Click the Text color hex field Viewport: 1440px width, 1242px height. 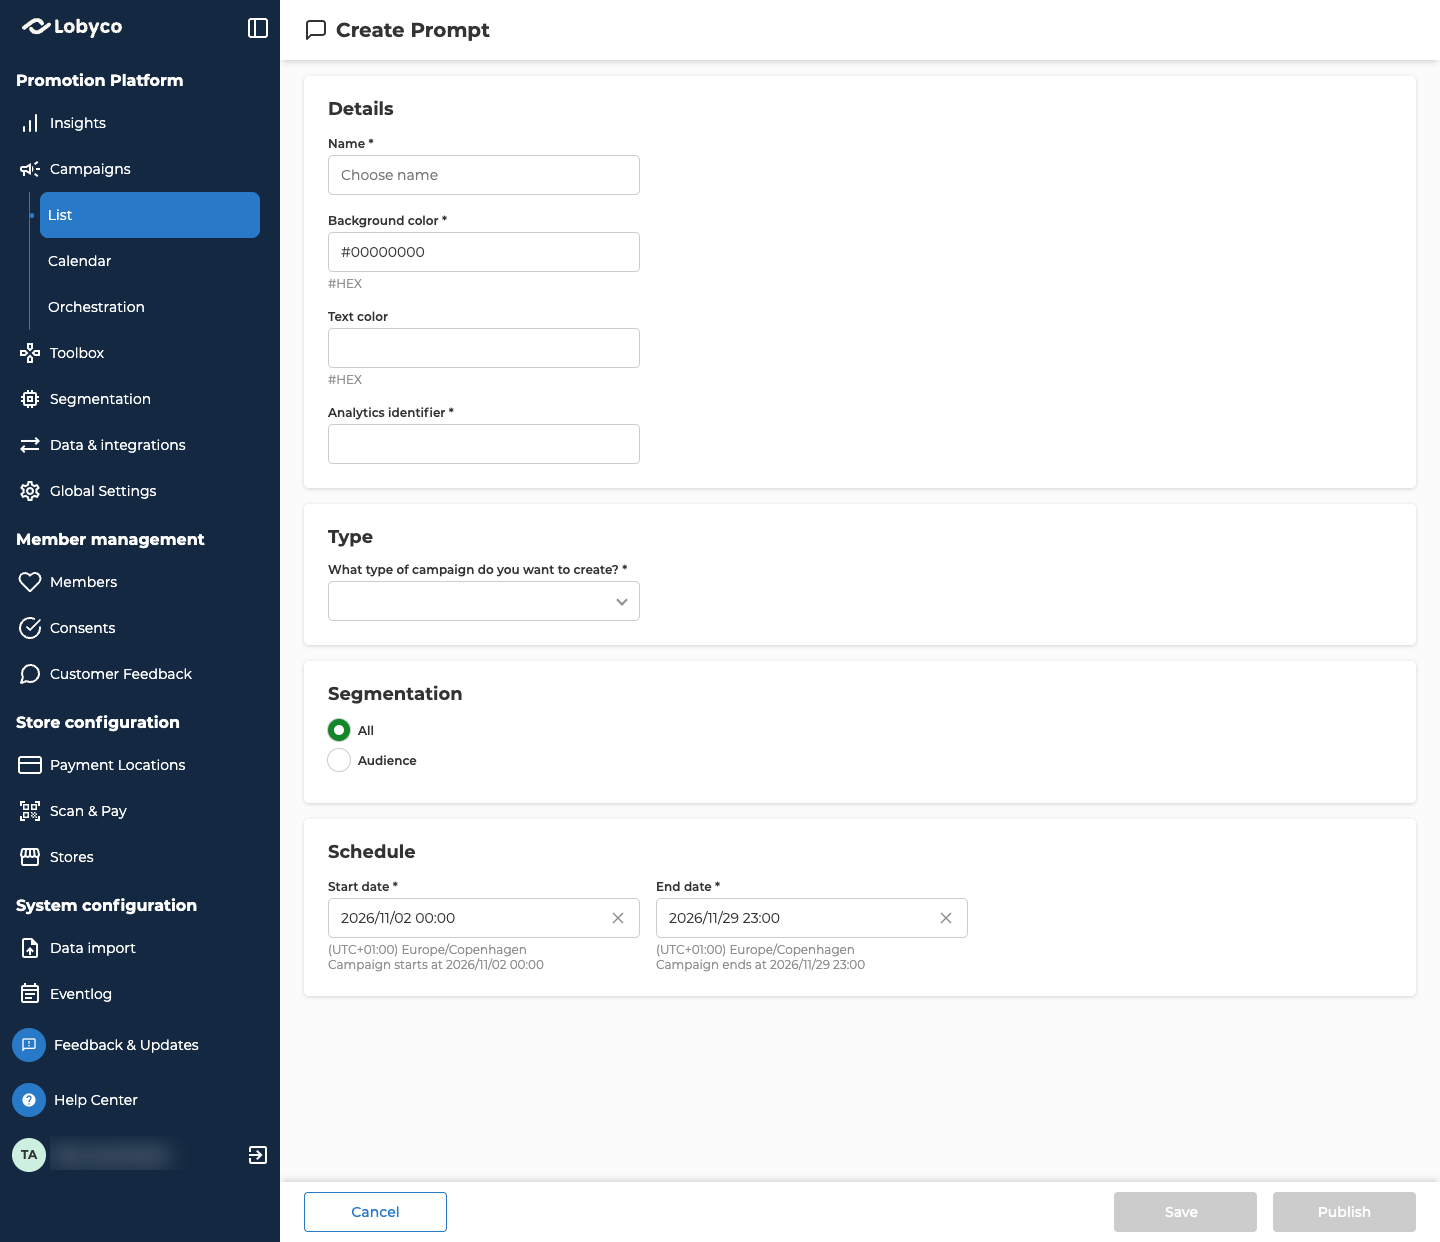[x=484, y=348]
